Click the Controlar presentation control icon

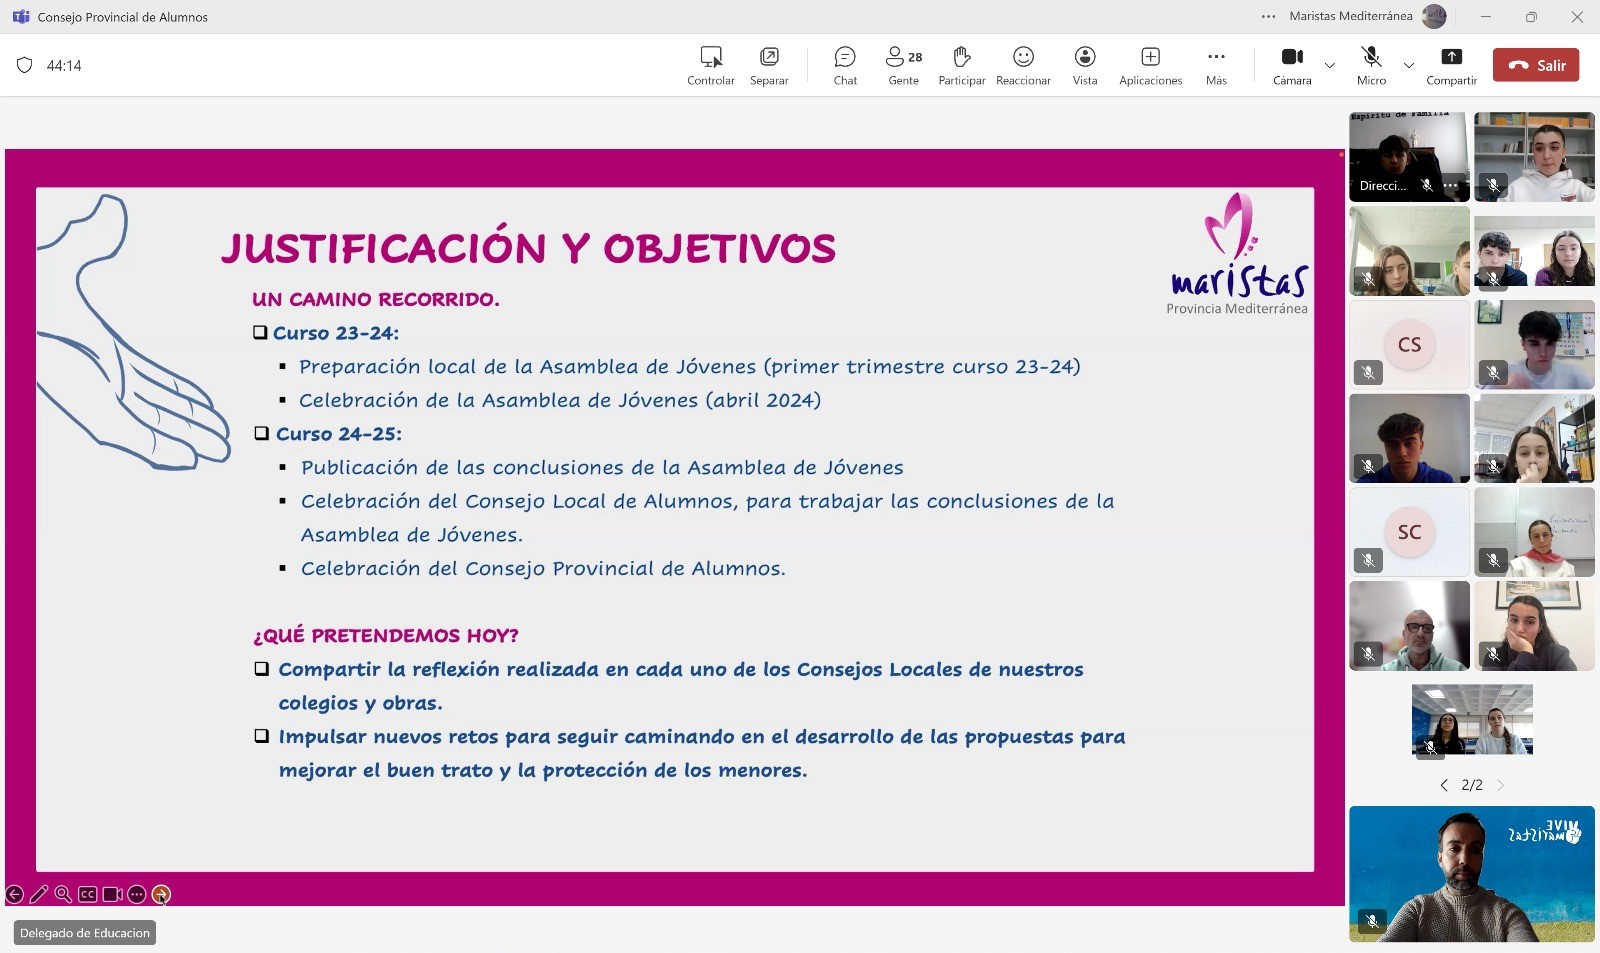tap(711, 66)
